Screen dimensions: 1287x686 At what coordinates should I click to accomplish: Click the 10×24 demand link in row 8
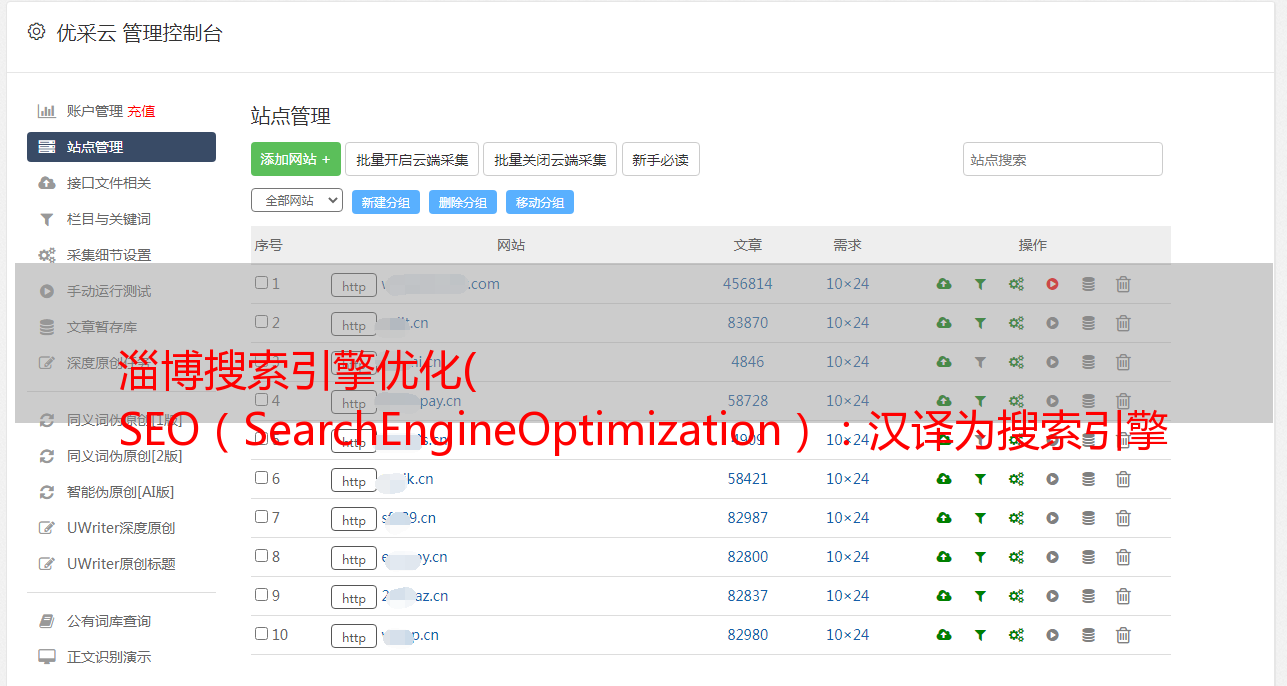(x=848, y=557)
